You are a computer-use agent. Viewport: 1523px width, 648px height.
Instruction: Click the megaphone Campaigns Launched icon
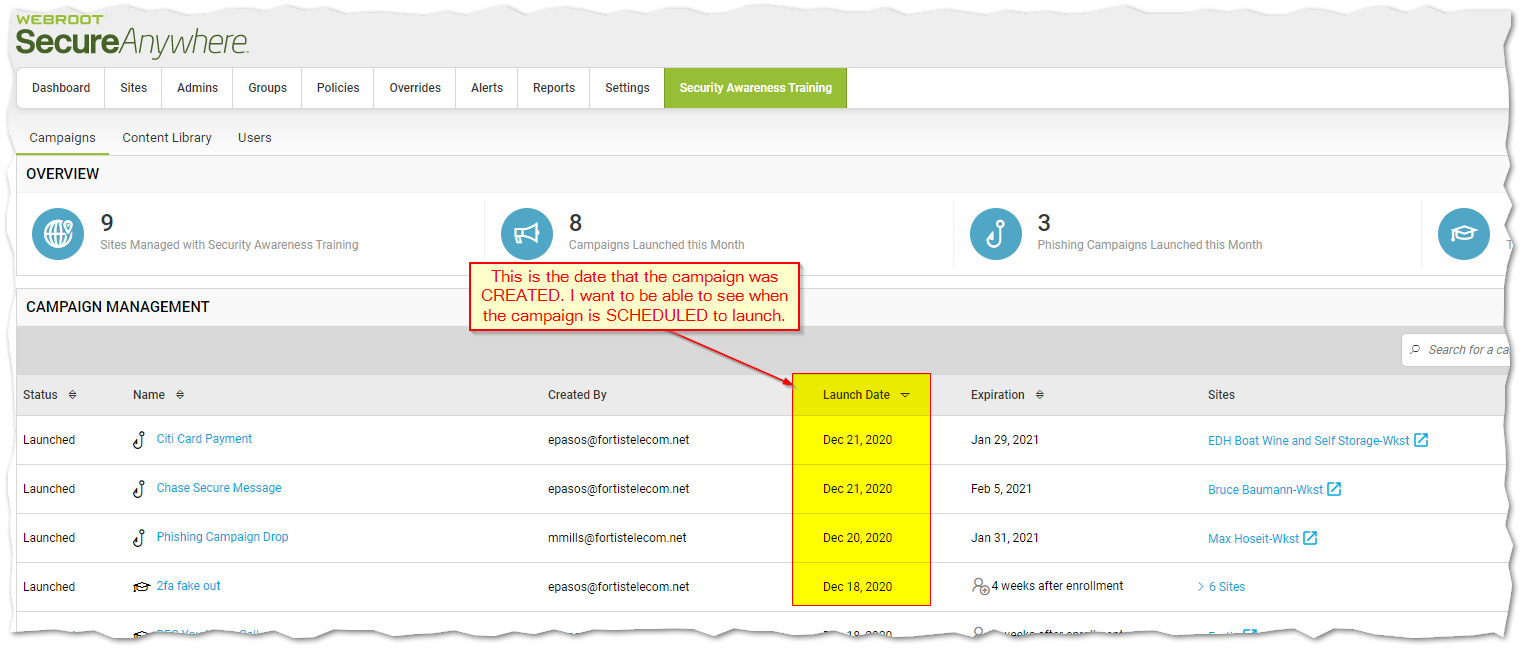tap(526, 234)
